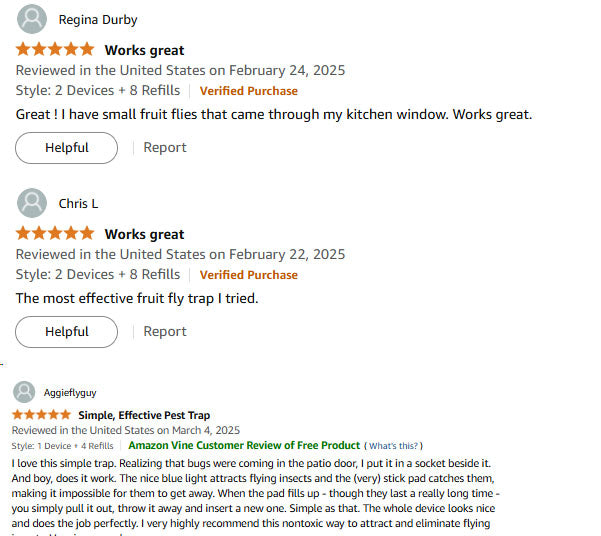The height and width of the screenshot is (536, 601).
Task: Open Aggieflyguy's reviewer profile name
Action: pos(72,392)
